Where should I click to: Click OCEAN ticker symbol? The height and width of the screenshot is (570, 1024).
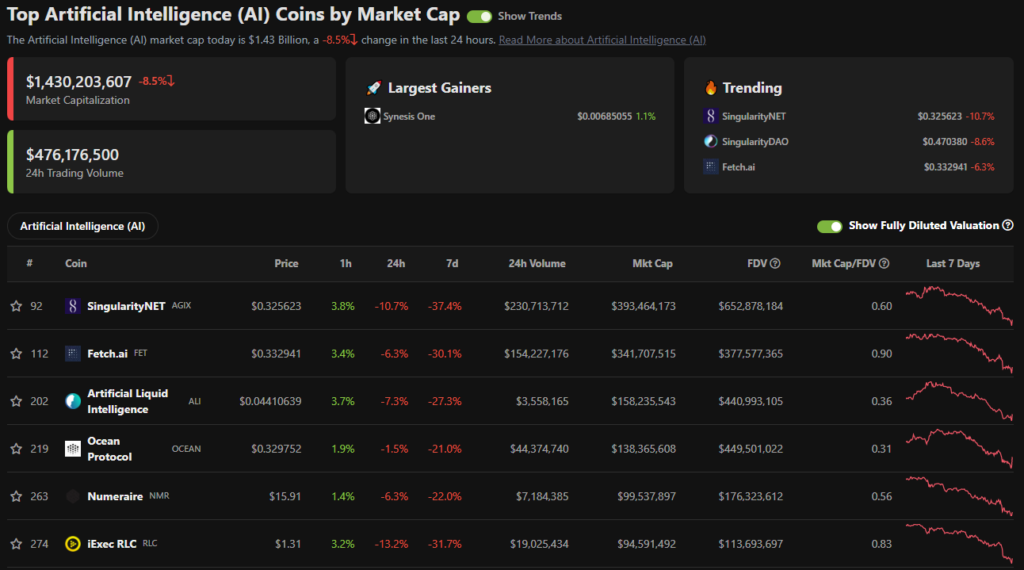(x=186, y=449)
